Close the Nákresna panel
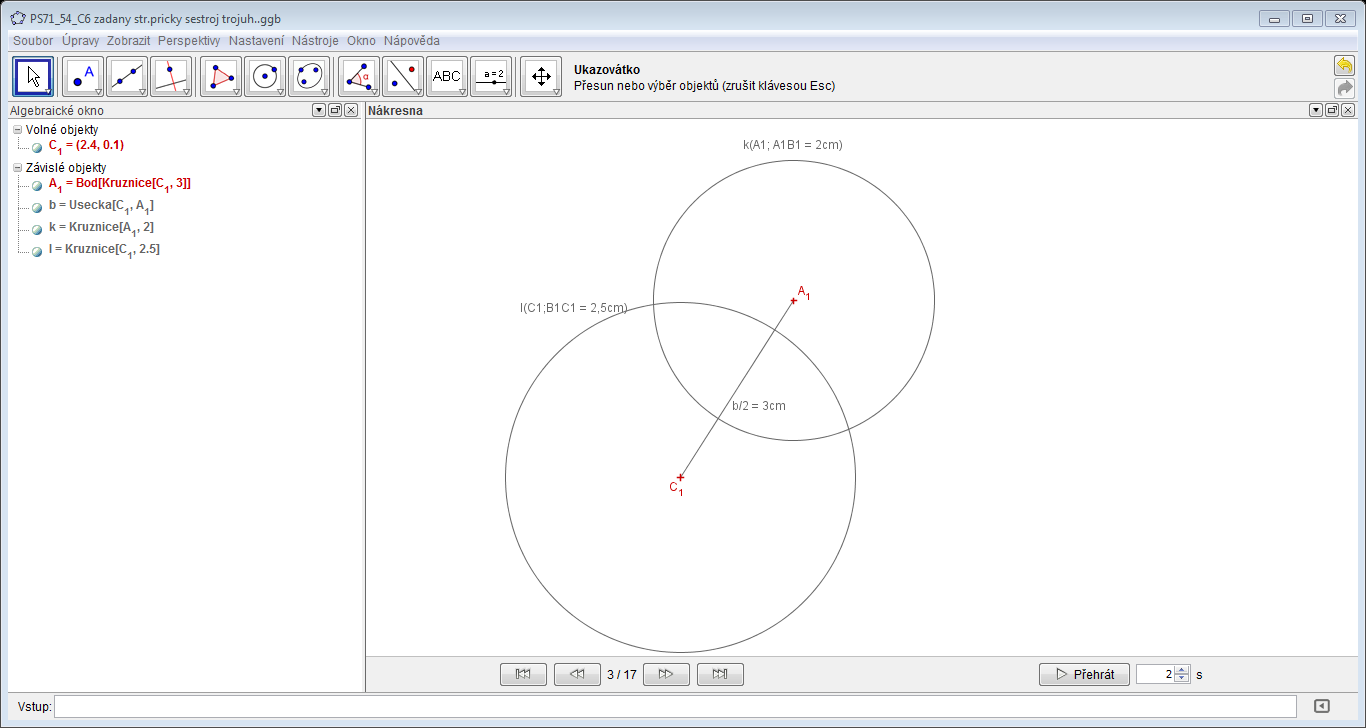 (x=1348, y=111)
